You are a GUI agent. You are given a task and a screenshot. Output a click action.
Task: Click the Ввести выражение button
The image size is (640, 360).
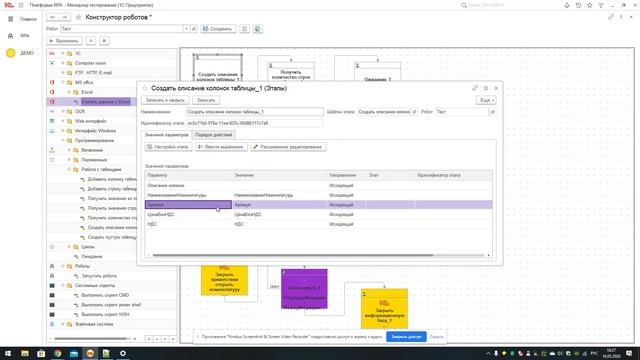coord(221,147)
